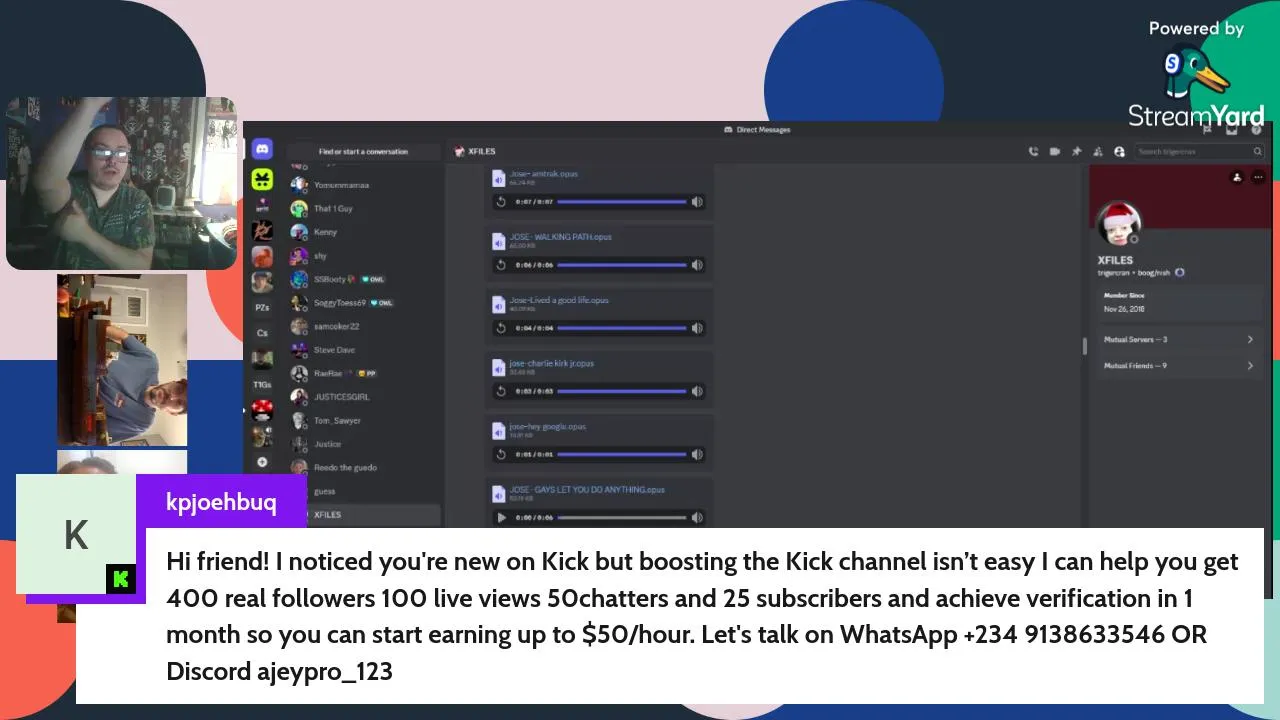Open Discord Direct Messages home icon
The height and width of the screenshot is (720, 1280).
click(x=262, y=150)
